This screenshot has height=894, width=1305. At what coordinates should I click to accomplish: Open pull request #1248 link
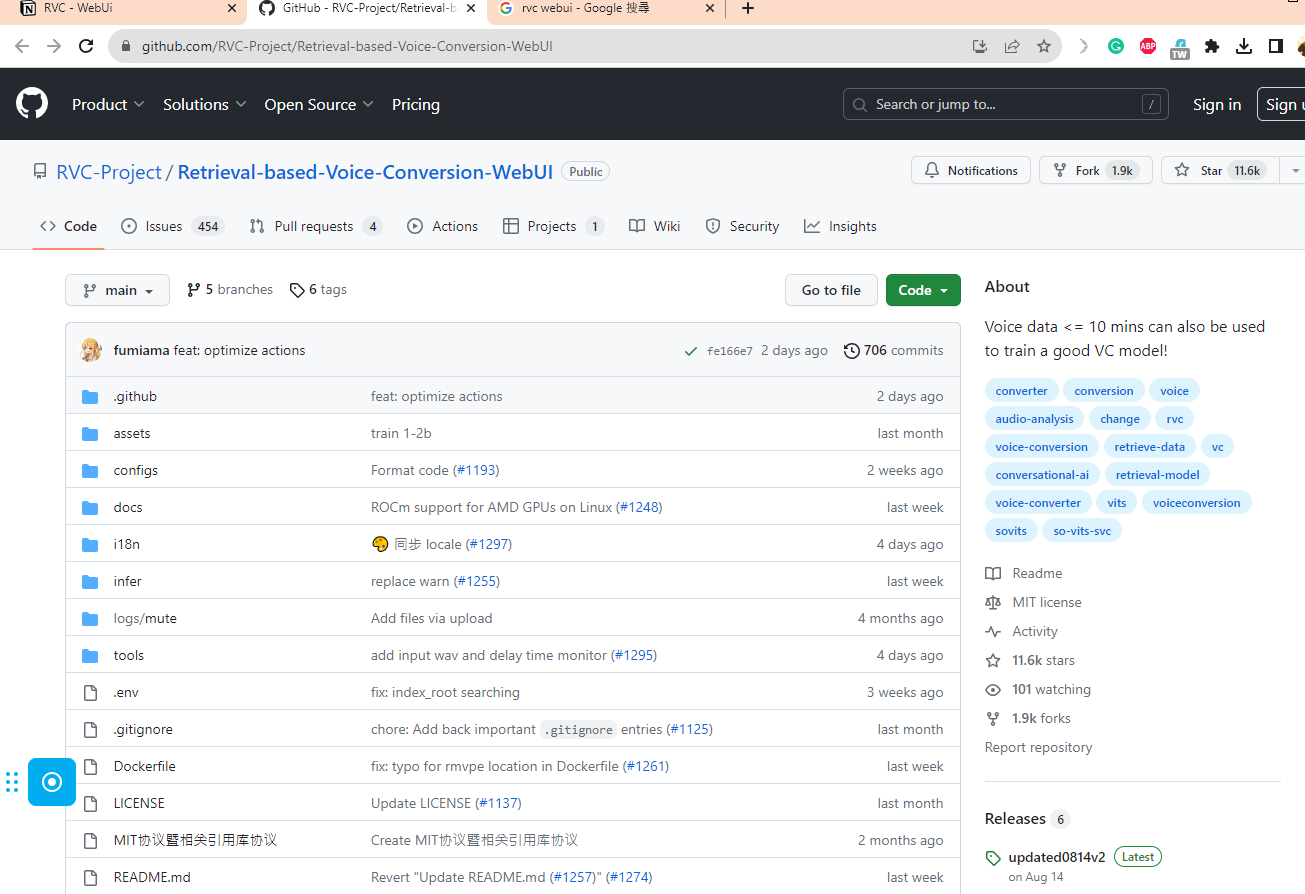639,507
